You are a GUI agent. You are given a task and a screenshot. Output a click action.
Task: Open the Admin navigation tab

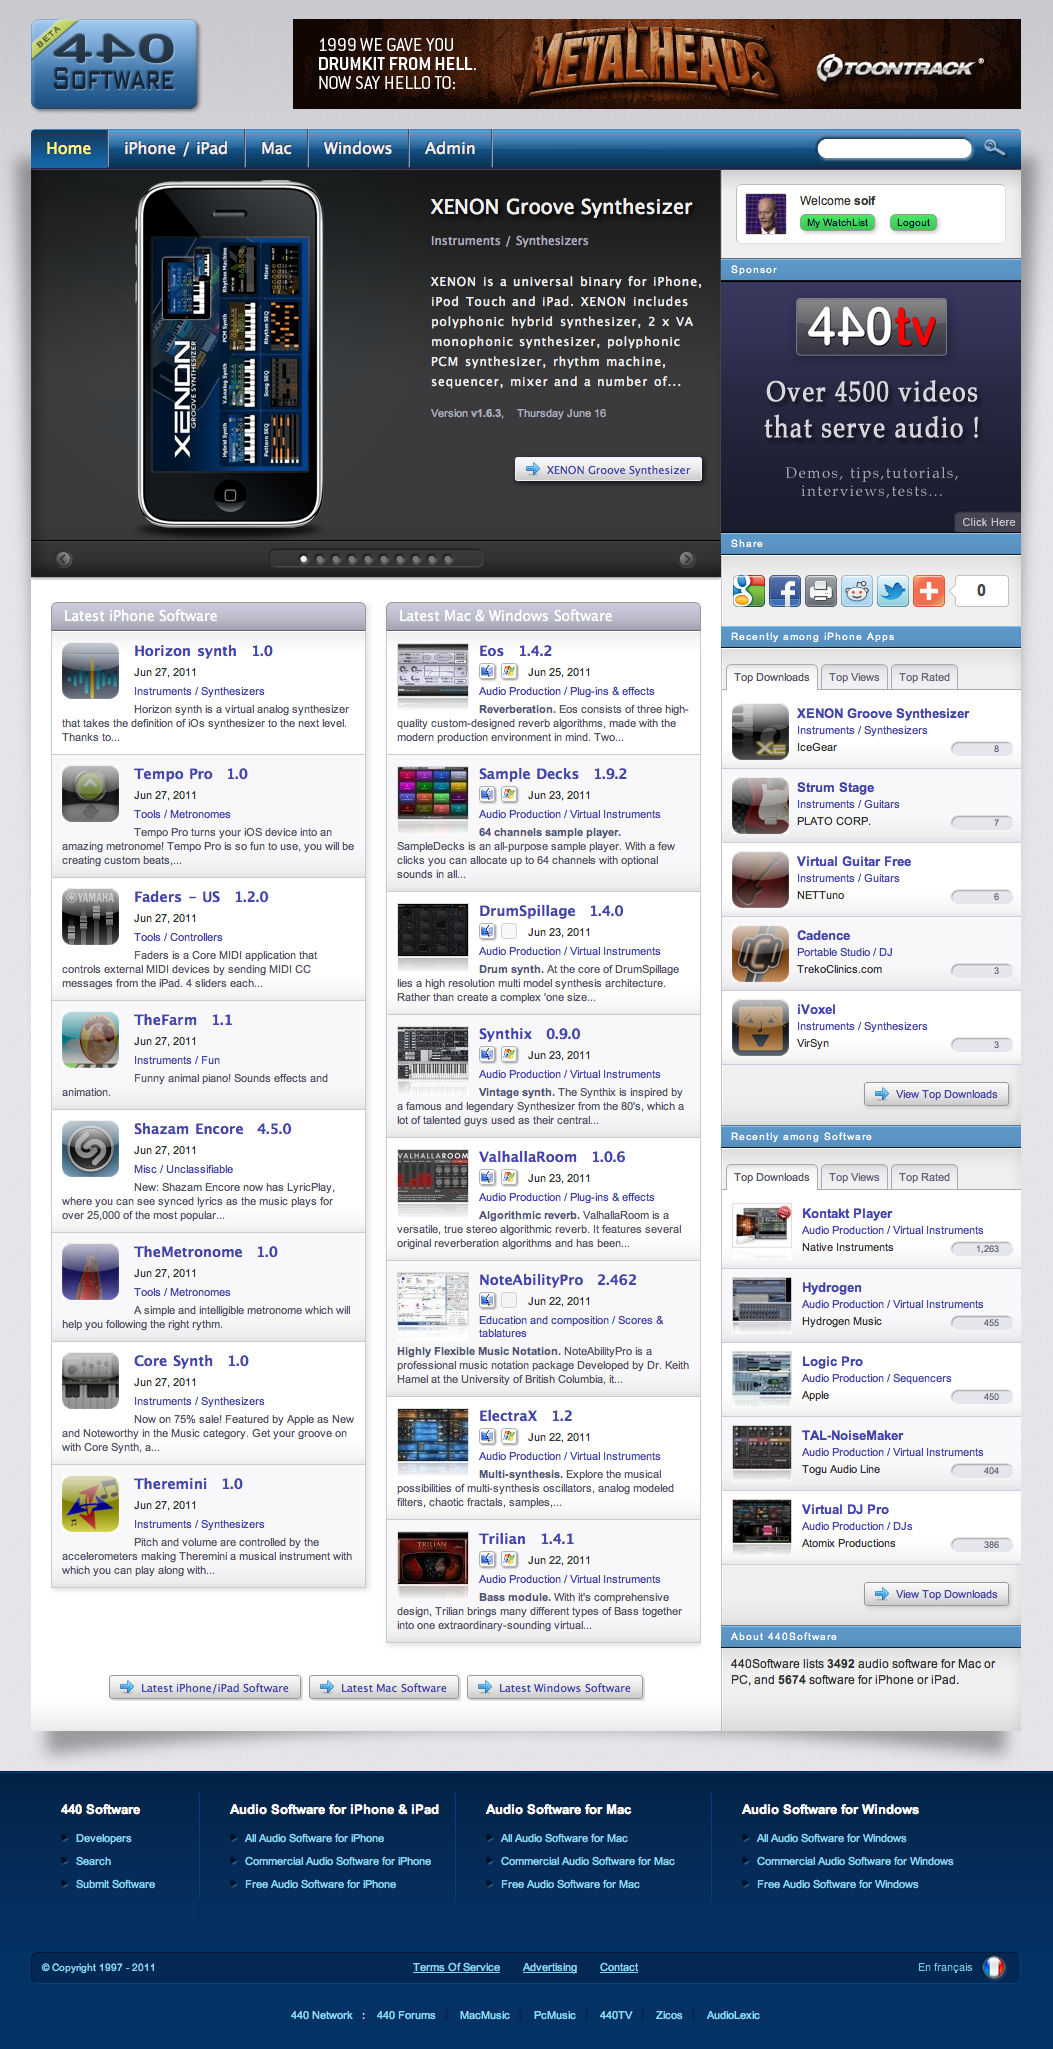click(450, 148)
